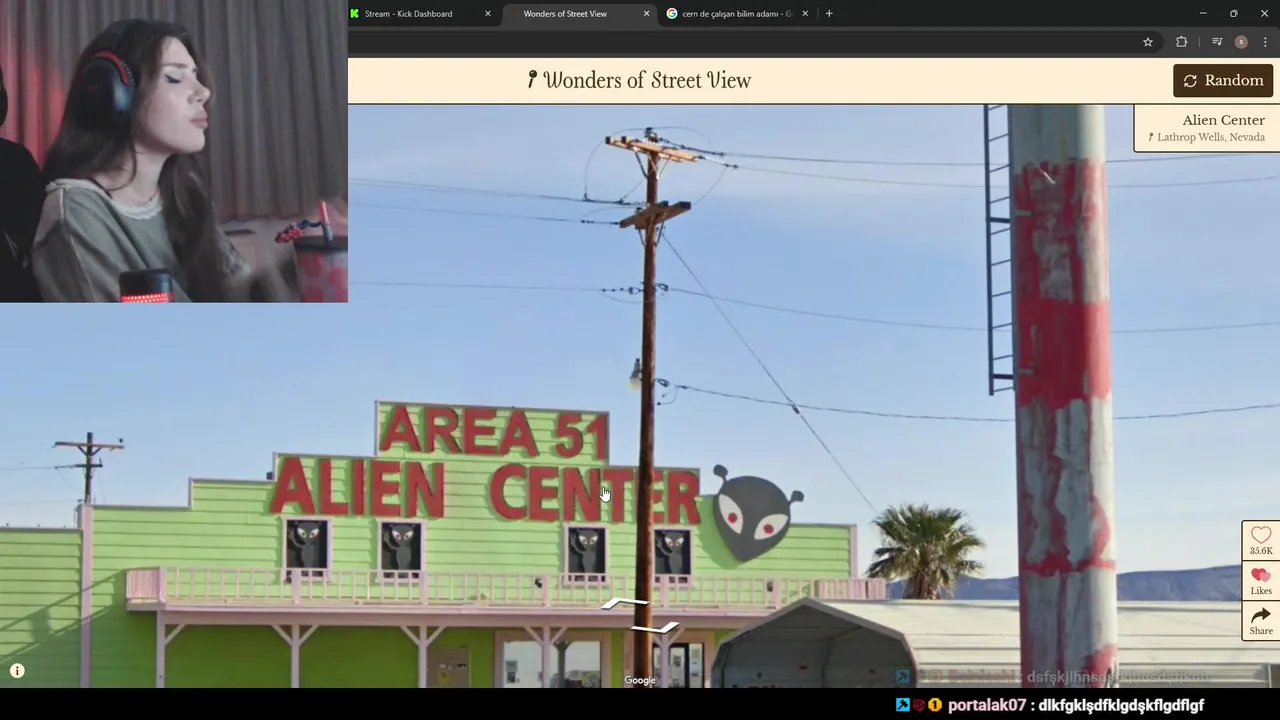Screen dimensions: 1280x720
Task: Select the Wonders of Street View tab
Action: coord(578,14)
